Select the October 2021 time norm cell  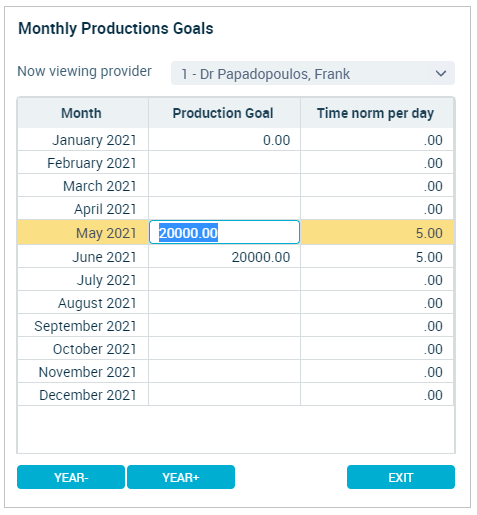(x=377, y=349)
